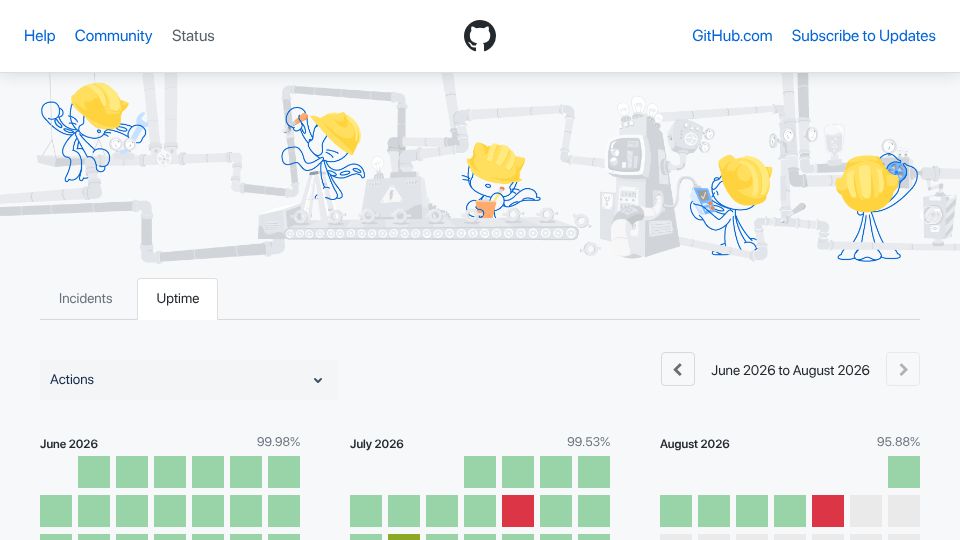Screen dimensions: 960x540
Task: Click the red outage day in July 2026
Action: (x=518, y=511)
